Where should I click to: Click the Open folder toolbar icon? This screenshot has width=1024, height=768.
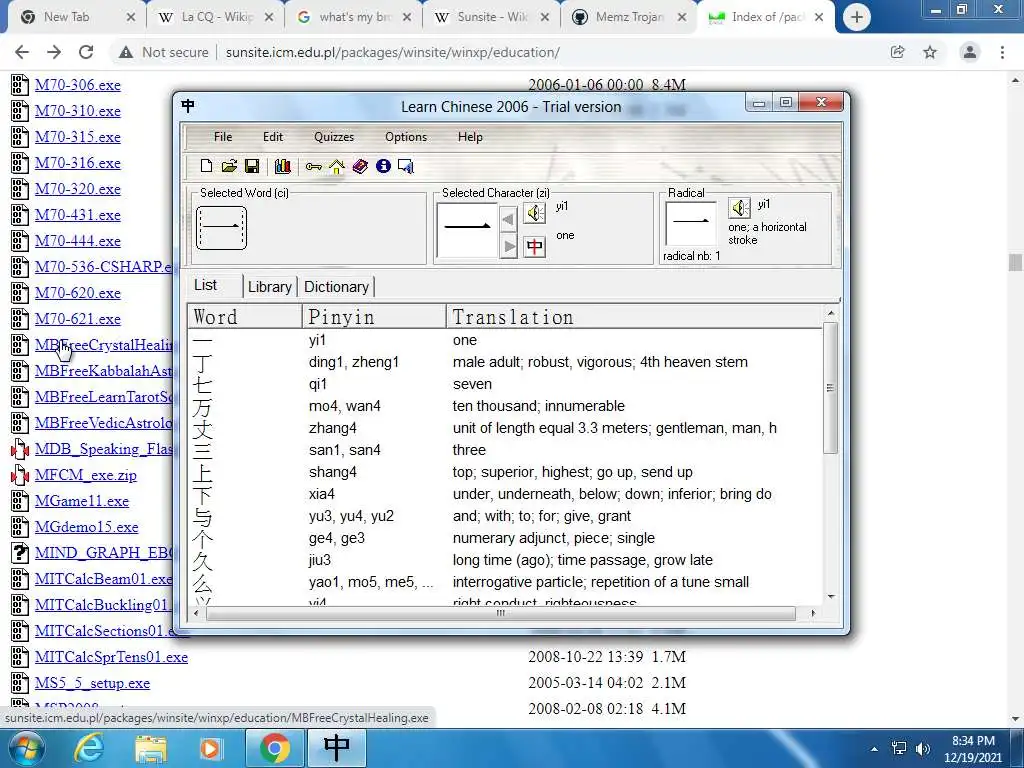tap(229, 166)
